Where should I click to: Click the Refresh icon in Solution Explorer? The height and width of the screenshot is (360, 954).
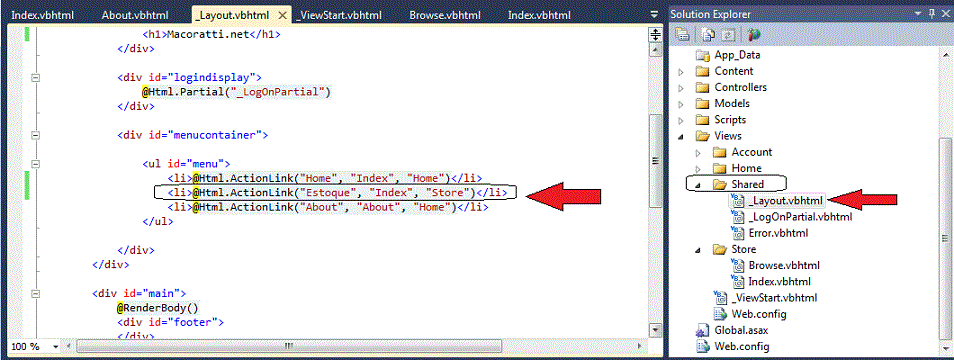[x=728, y=34]
